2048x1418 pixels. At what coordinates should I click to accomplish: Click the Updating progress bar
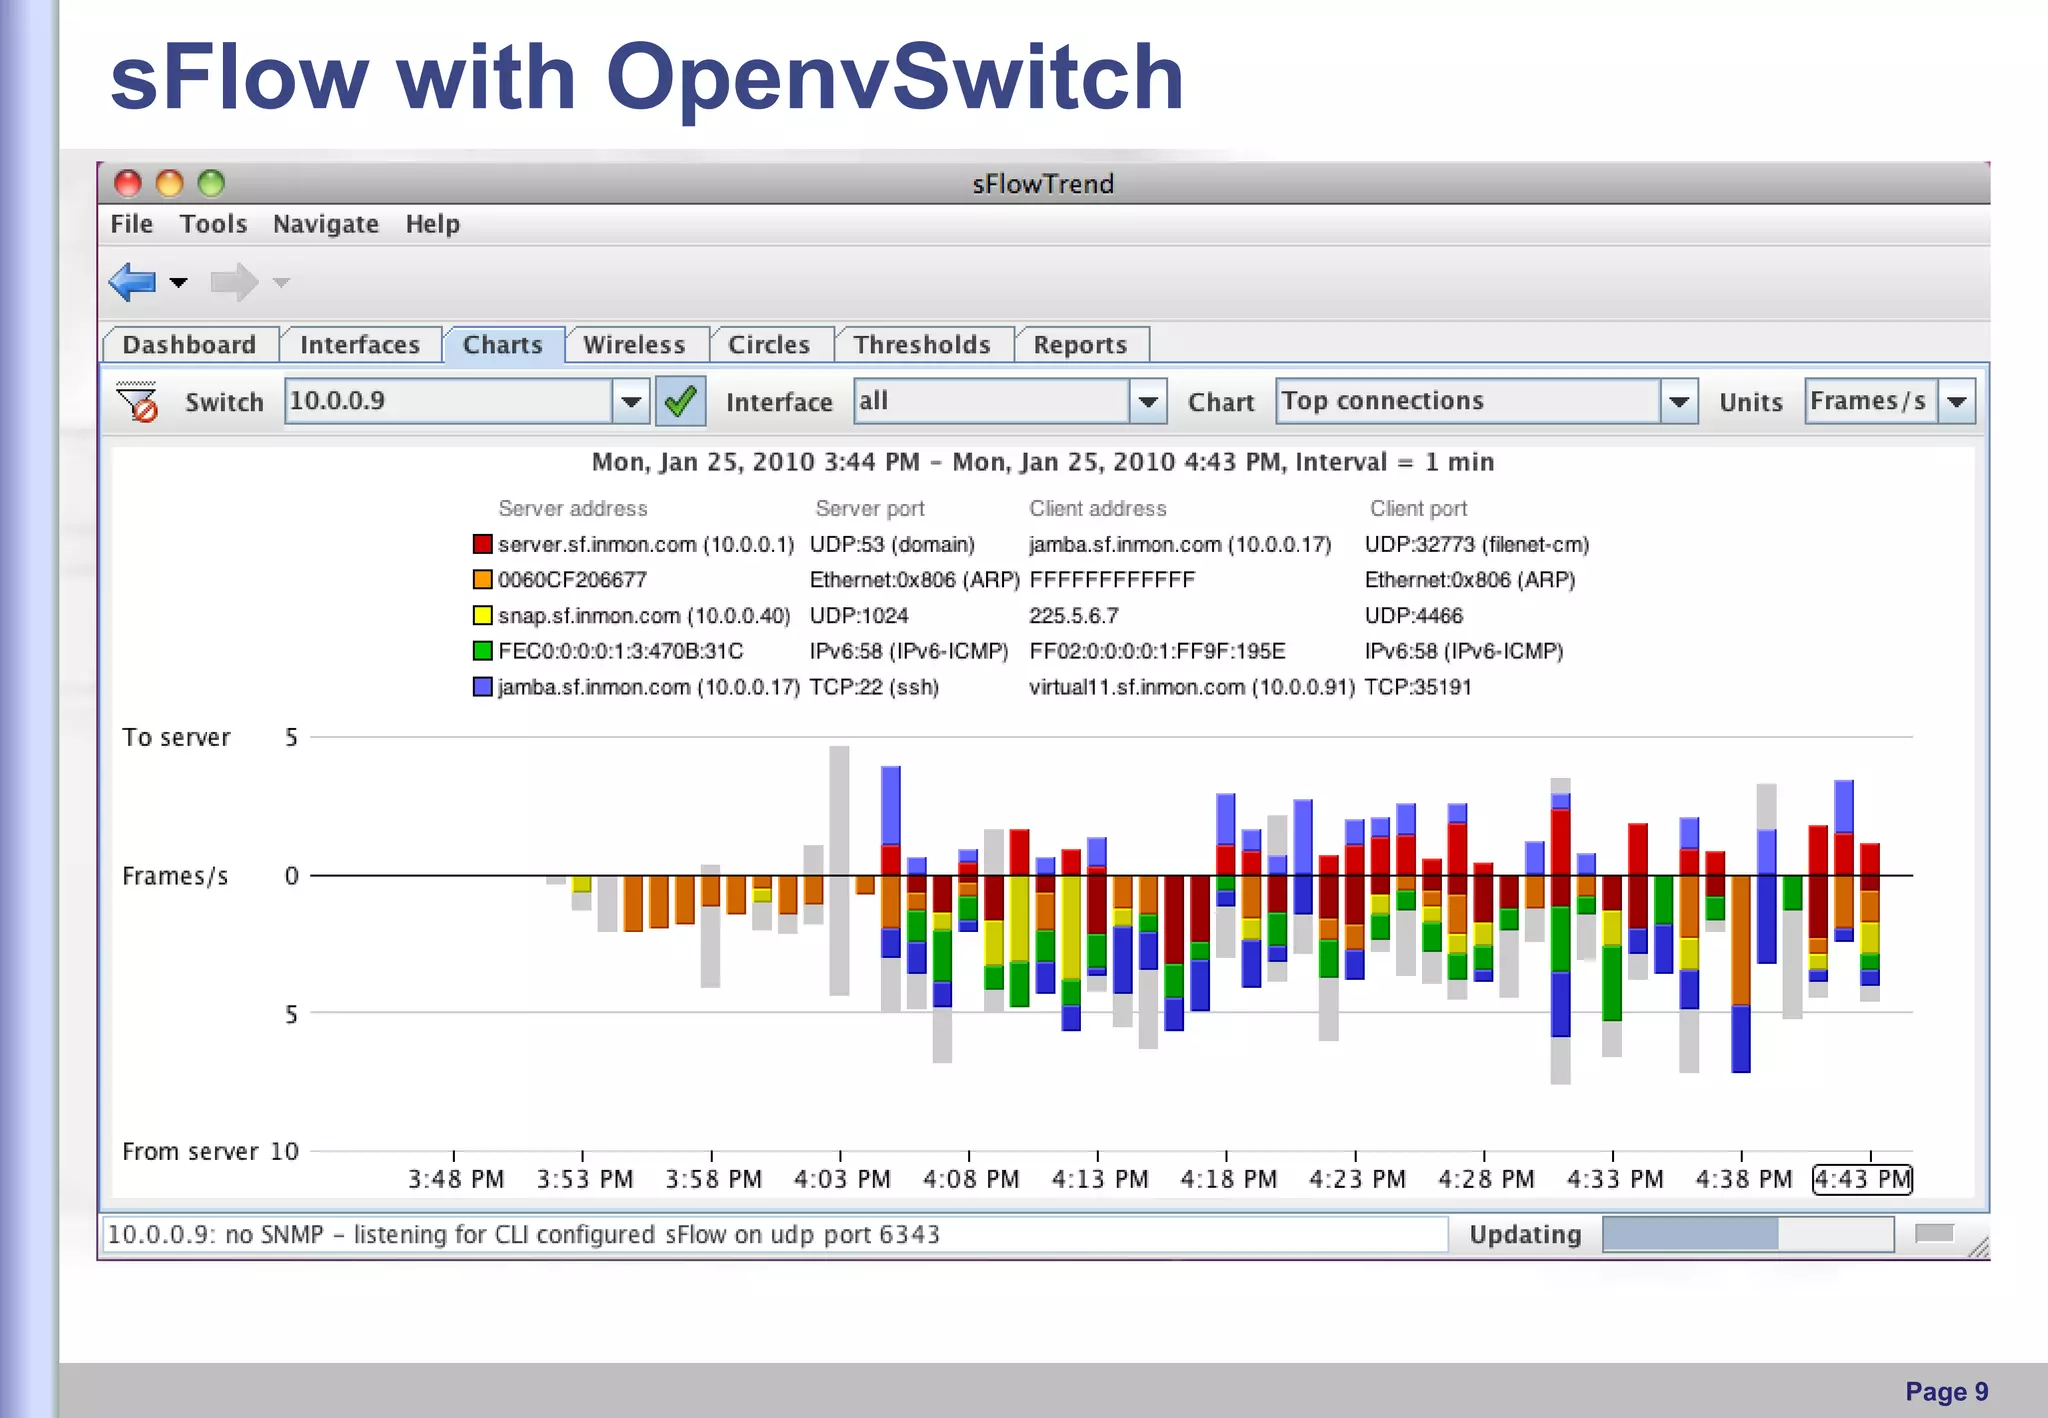click(1747, 1234)
